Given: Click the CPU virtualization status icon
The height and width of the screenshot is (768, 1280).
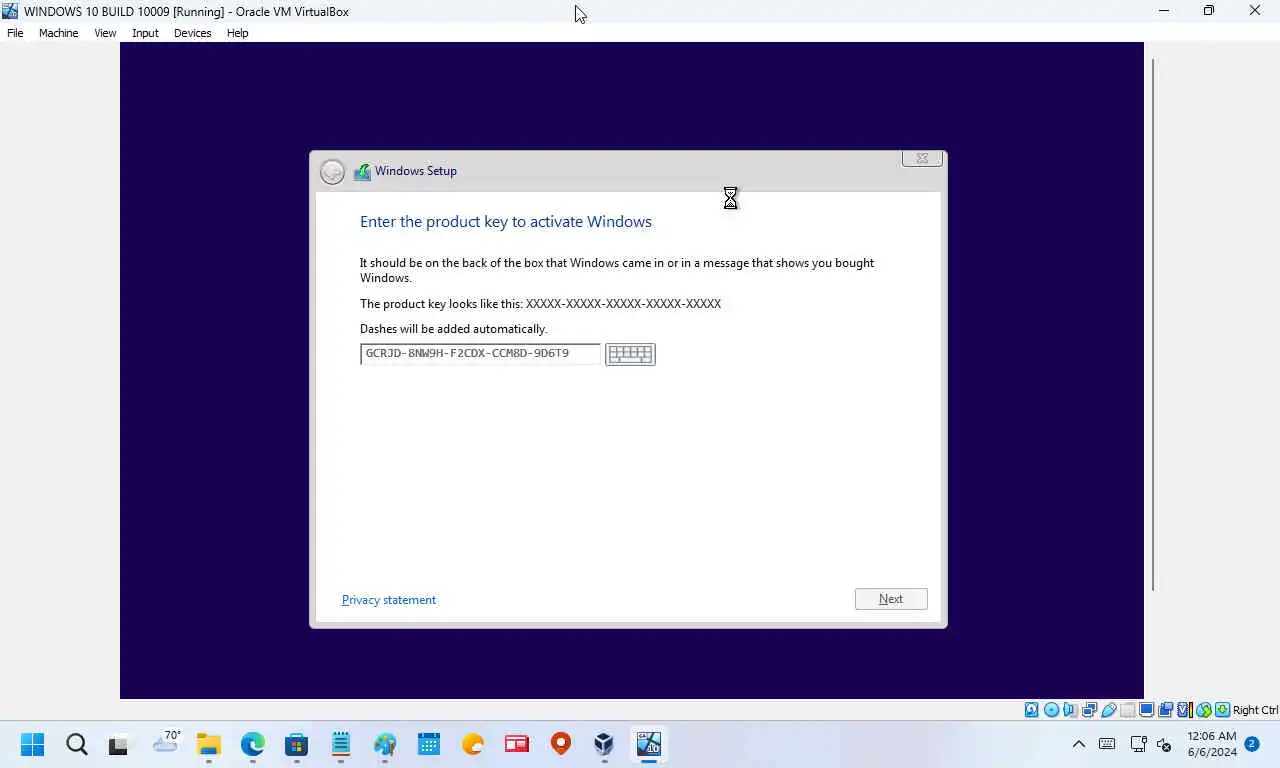Looking at the screenshot, I should pyautogui.click(x=1184, y=710).
